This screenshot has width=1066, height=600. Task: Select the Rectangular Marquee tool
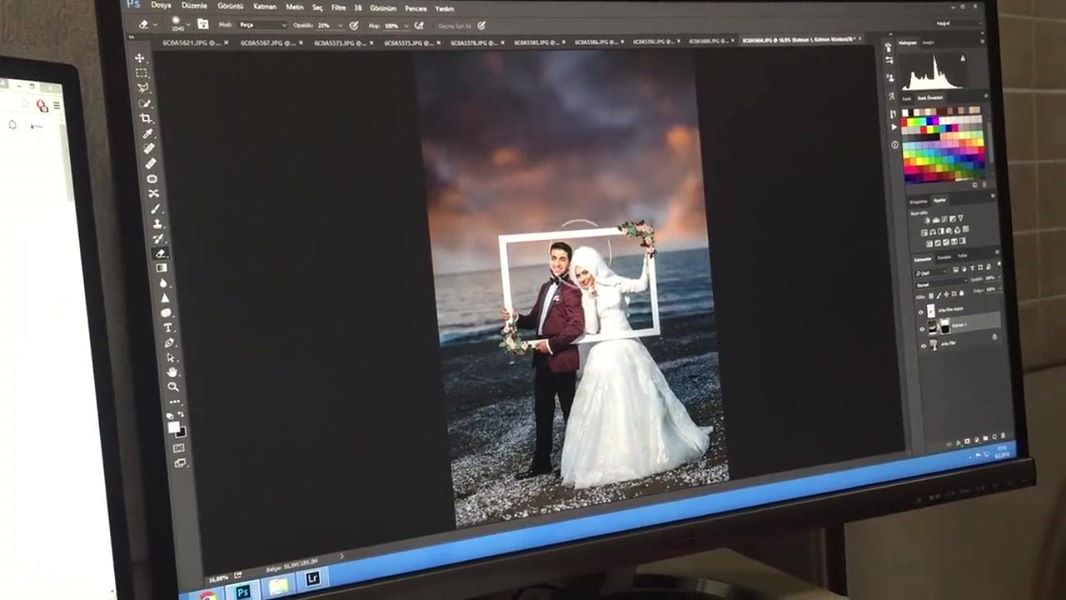(141, 73)
